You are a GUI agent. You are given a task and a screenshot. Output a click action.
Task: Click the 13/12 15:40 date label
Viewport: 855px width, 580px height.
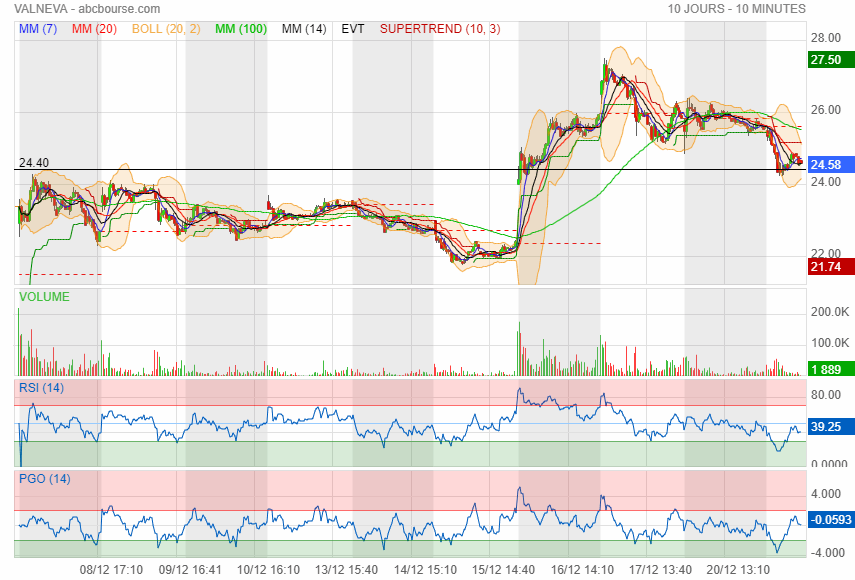[346, 570]
